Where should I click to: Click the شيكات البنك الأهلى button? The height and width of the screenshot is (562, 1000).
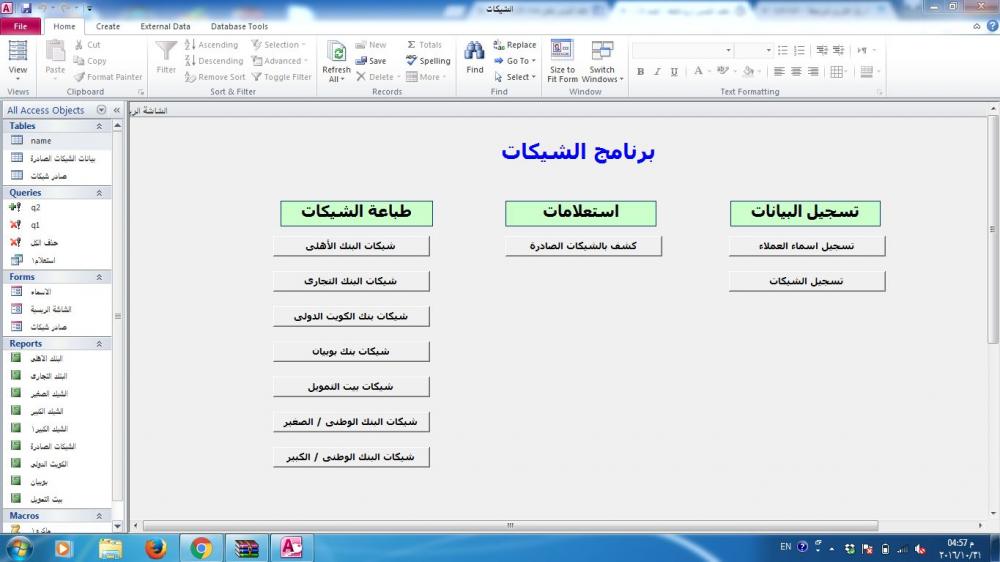click(351, 246)
